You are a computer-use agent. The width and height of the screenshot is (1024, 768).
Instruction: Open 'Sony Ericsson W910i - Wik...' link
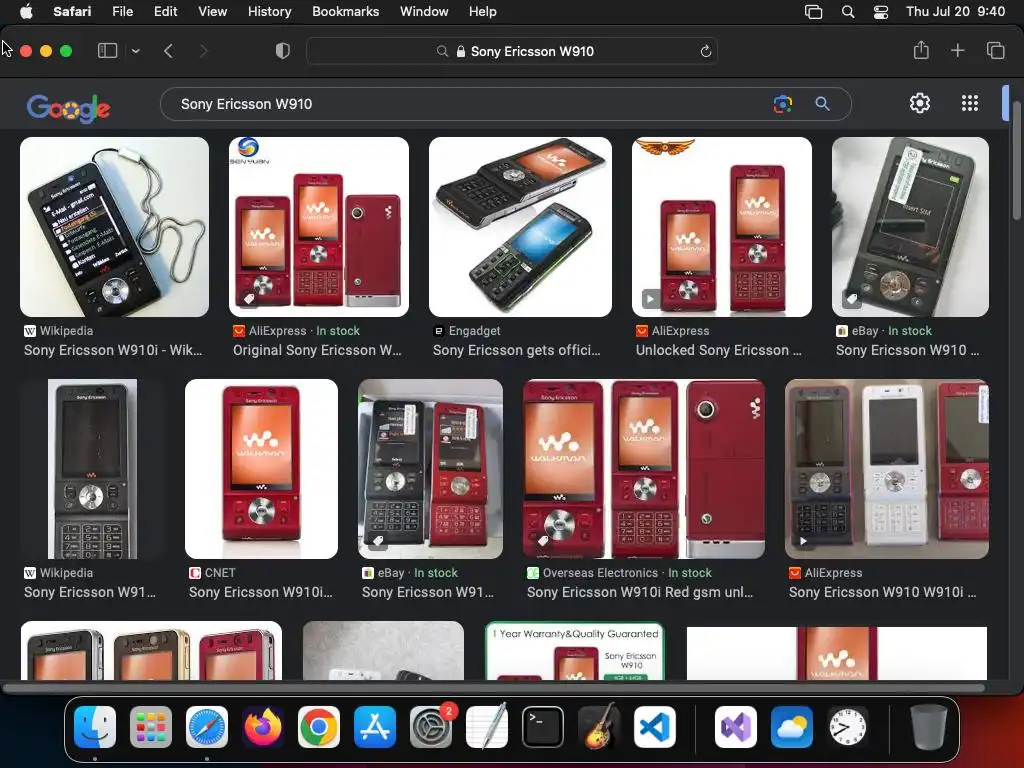113,350
